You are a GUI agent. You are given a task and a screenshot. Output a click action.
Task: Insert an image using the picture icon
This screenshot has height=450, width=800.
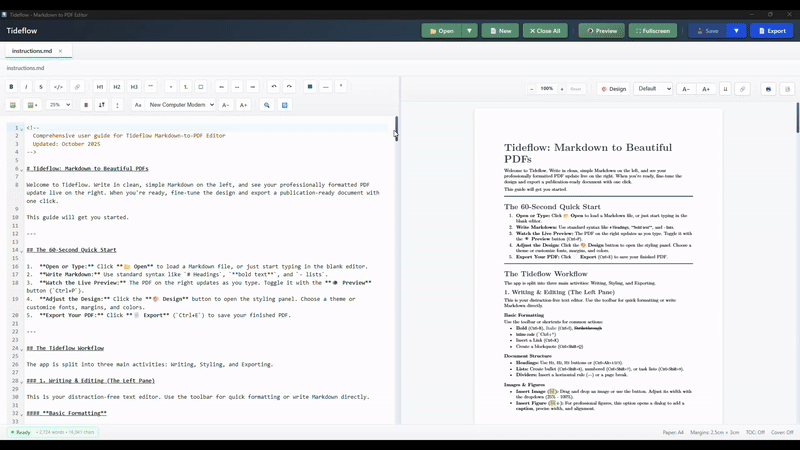pos(12,105)
